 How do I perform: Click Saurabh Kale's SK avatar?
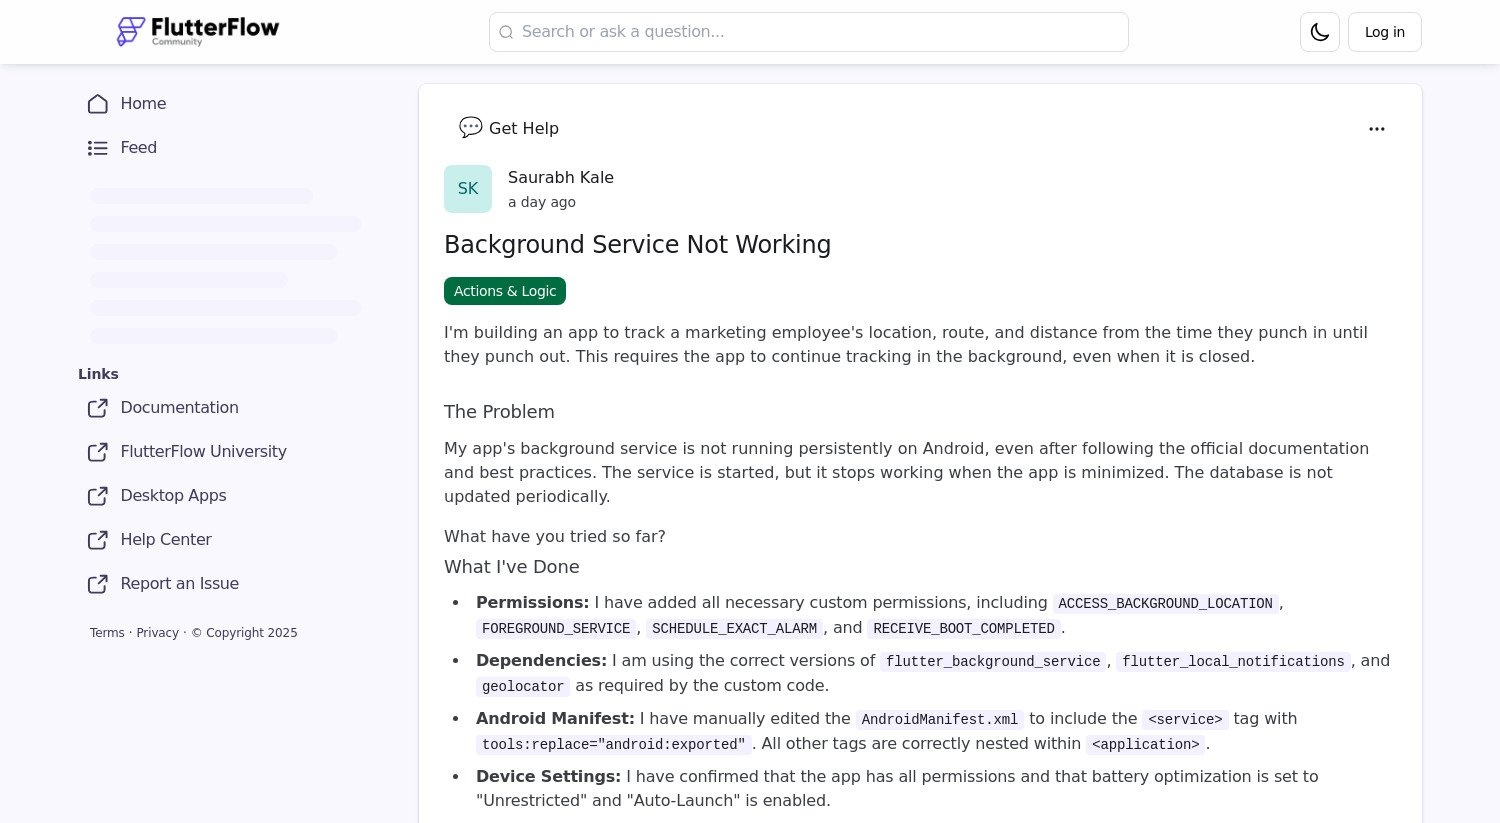click(468, 189)
